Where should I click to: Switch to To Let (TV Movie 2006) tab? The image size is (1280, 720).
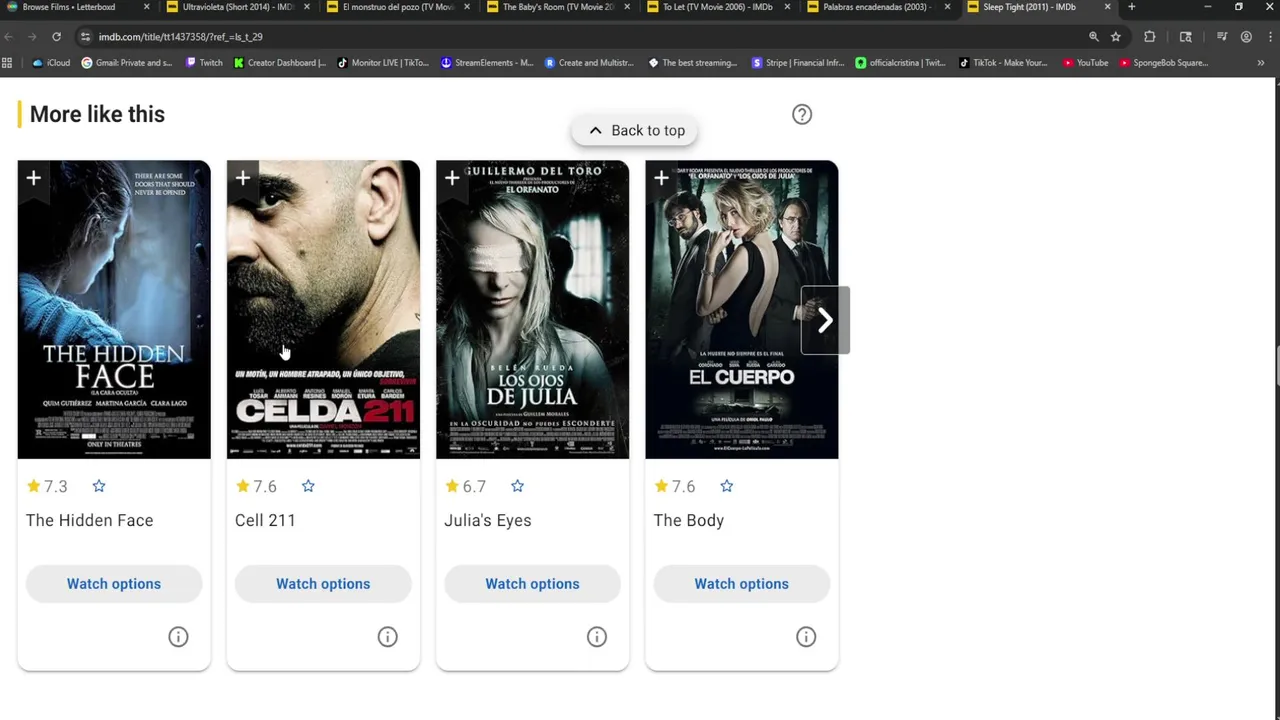click(x=717, y=7)
